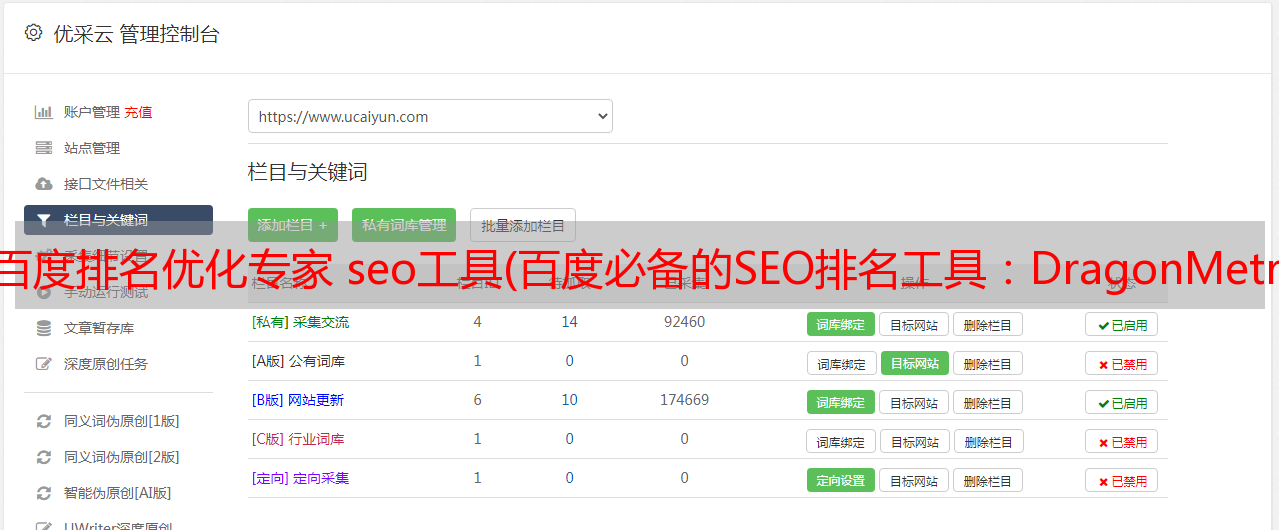Click the 栏目与关键词 page heading
Image resolution: width=1279 pixels, height=530 pixels.
tap(308, 172)
